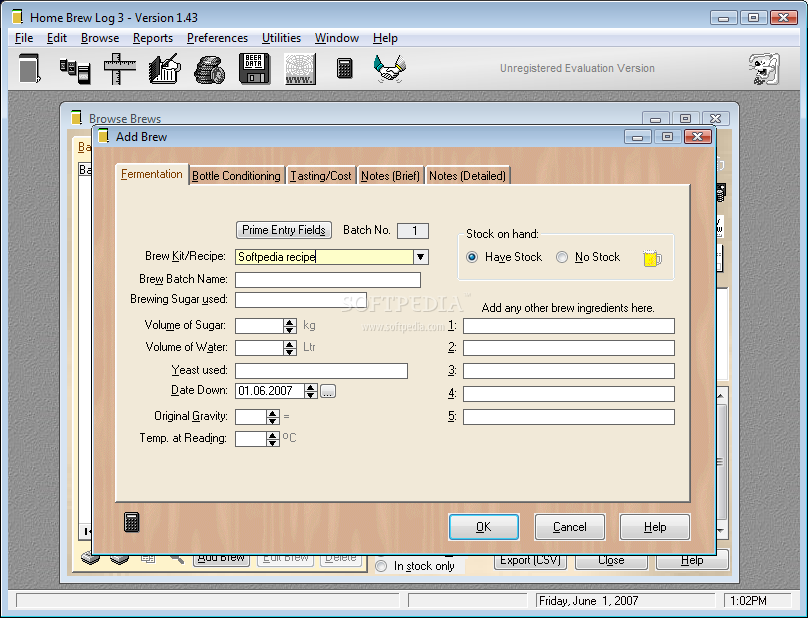Image resolution: width=808 pixels, height=618 pixels.
Task: Click the Home Brew Log app title icon
Action: [x=18, y=17]
